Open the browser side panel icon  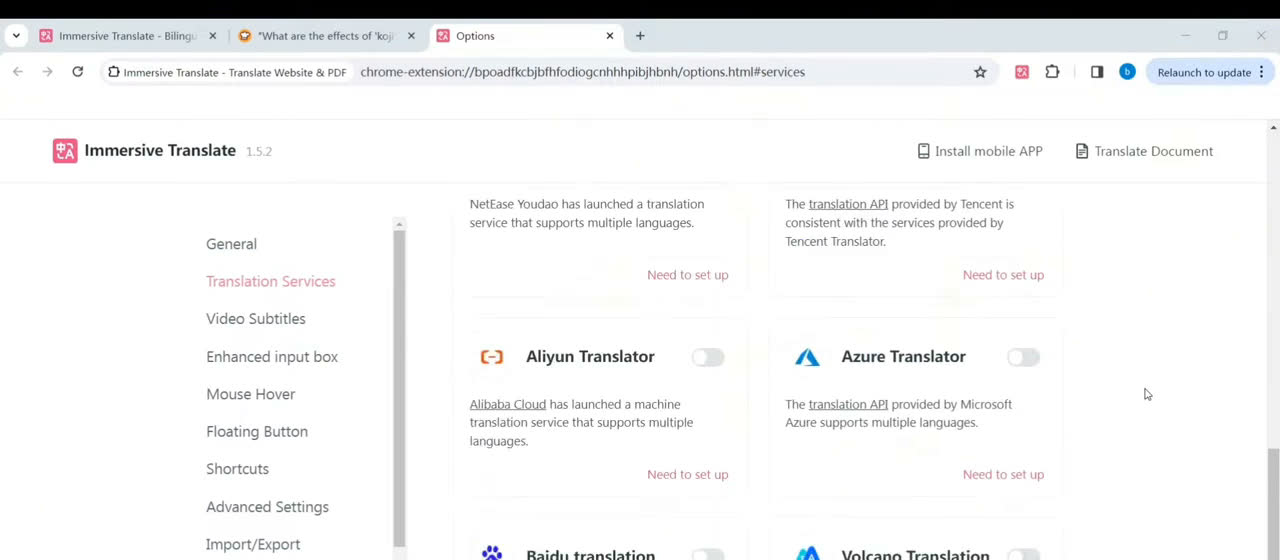(1097, 72)
